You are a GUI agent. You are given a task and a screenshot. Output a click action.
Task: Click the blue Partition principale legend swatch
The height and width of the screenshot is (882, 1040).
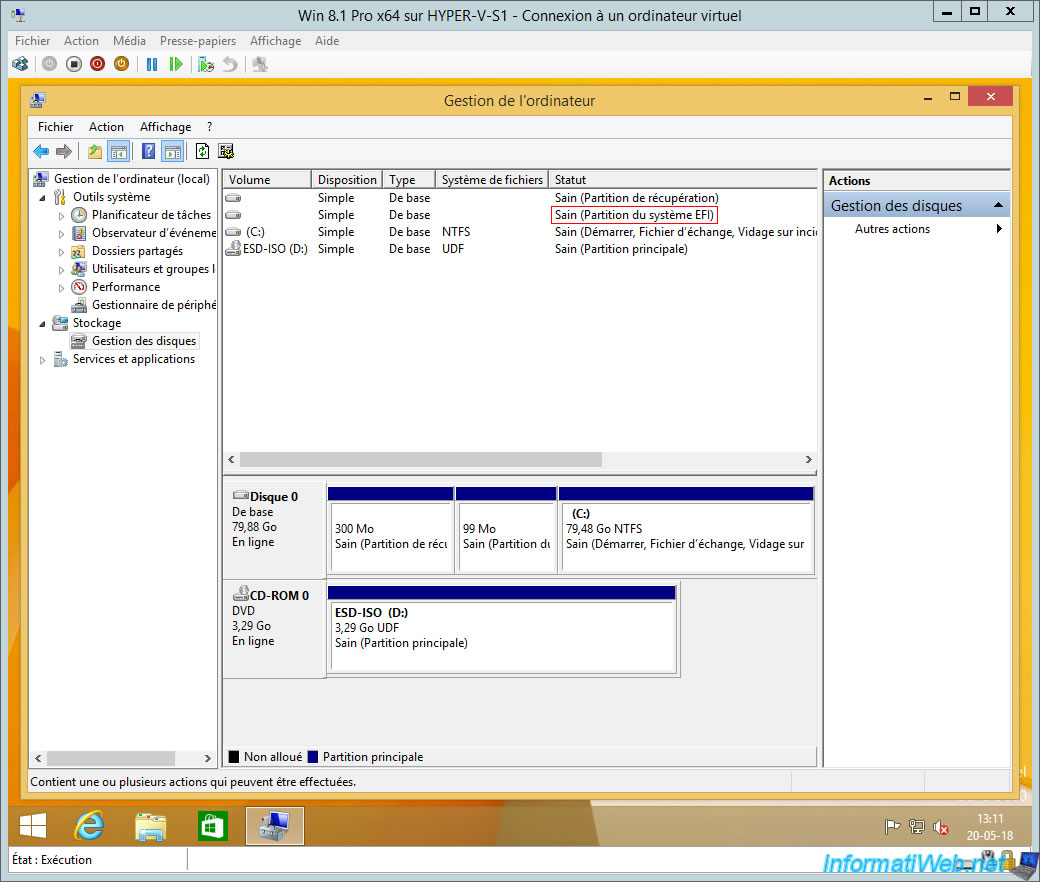click(x=312, y=757)
